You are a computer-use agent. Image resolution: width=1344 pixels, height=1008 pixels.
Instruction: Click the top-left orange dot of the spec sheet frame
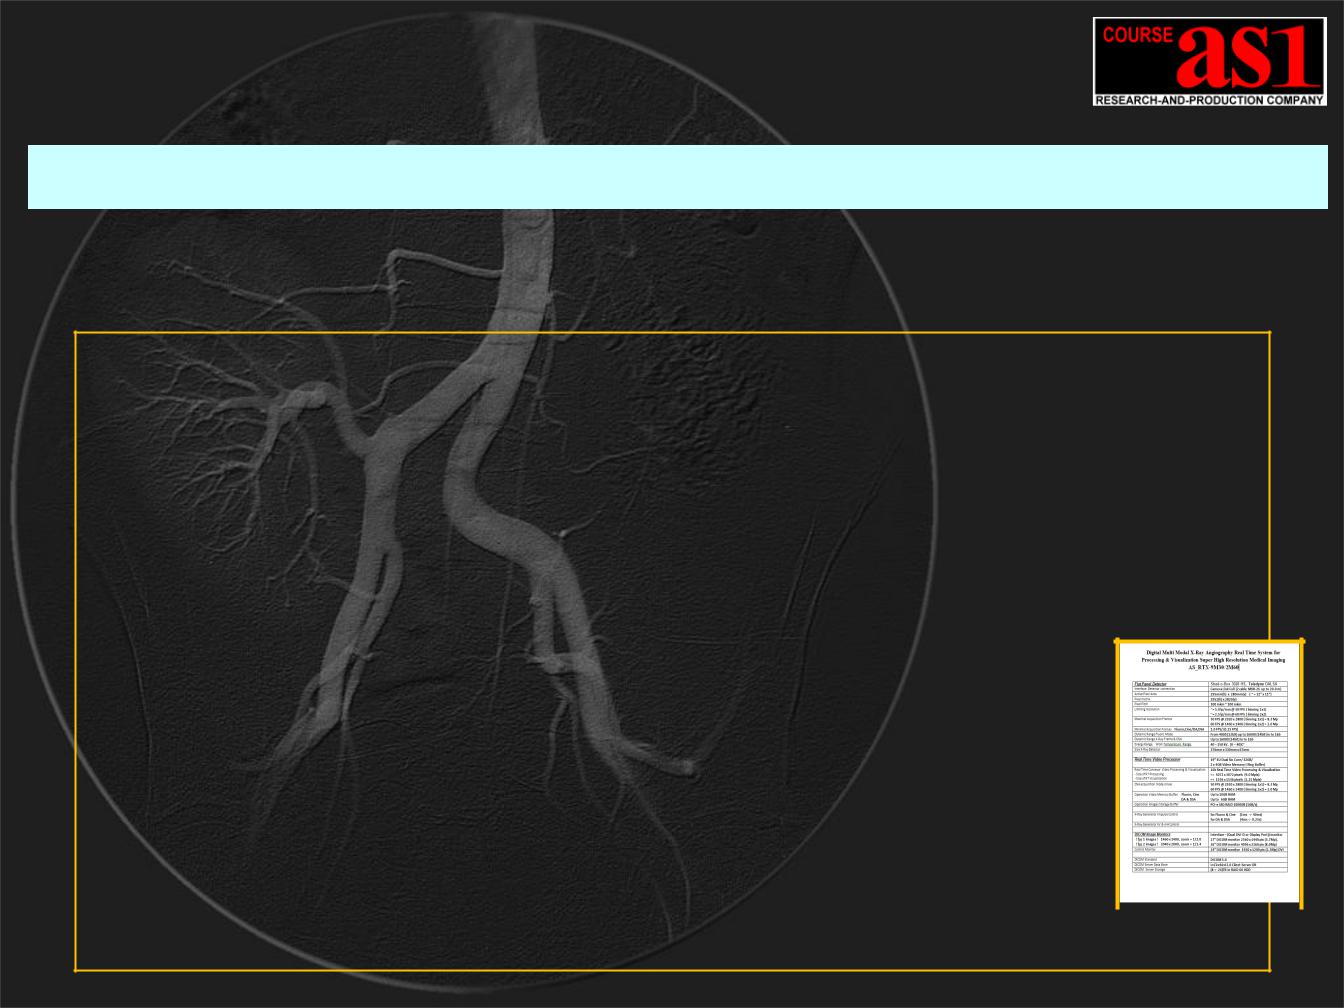pyautogui.click(x=1118, y=641)
